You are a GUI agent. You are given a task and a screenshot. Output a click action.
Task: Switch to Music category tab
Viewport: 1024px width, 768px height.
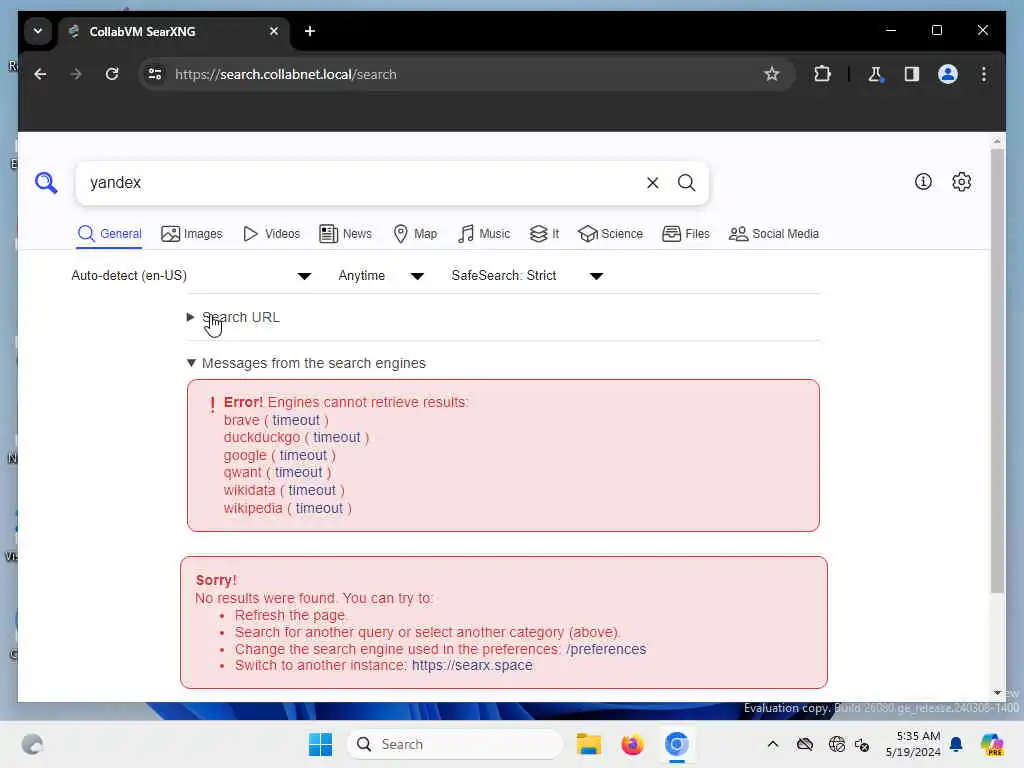coord(484,234)
